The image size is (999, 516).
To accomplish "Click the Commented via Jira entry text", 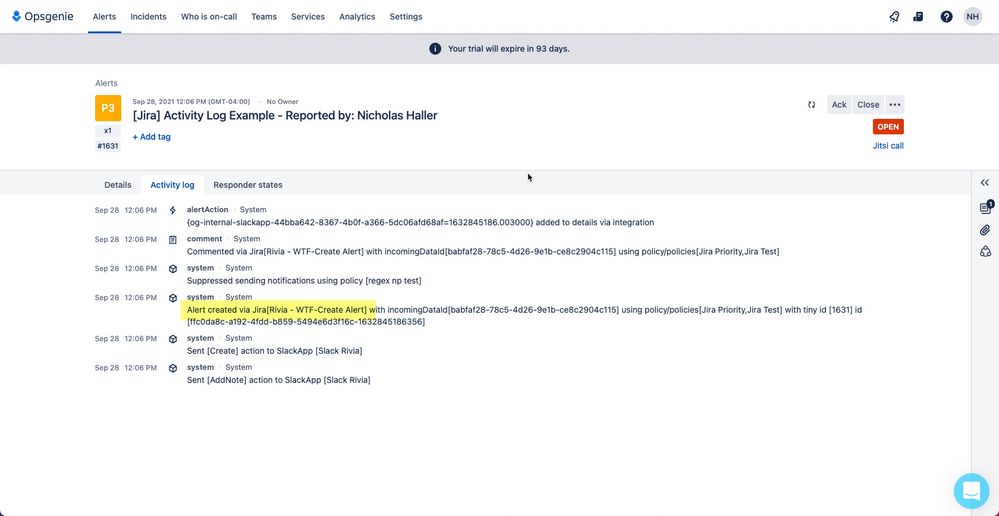I will click(483, 252).
